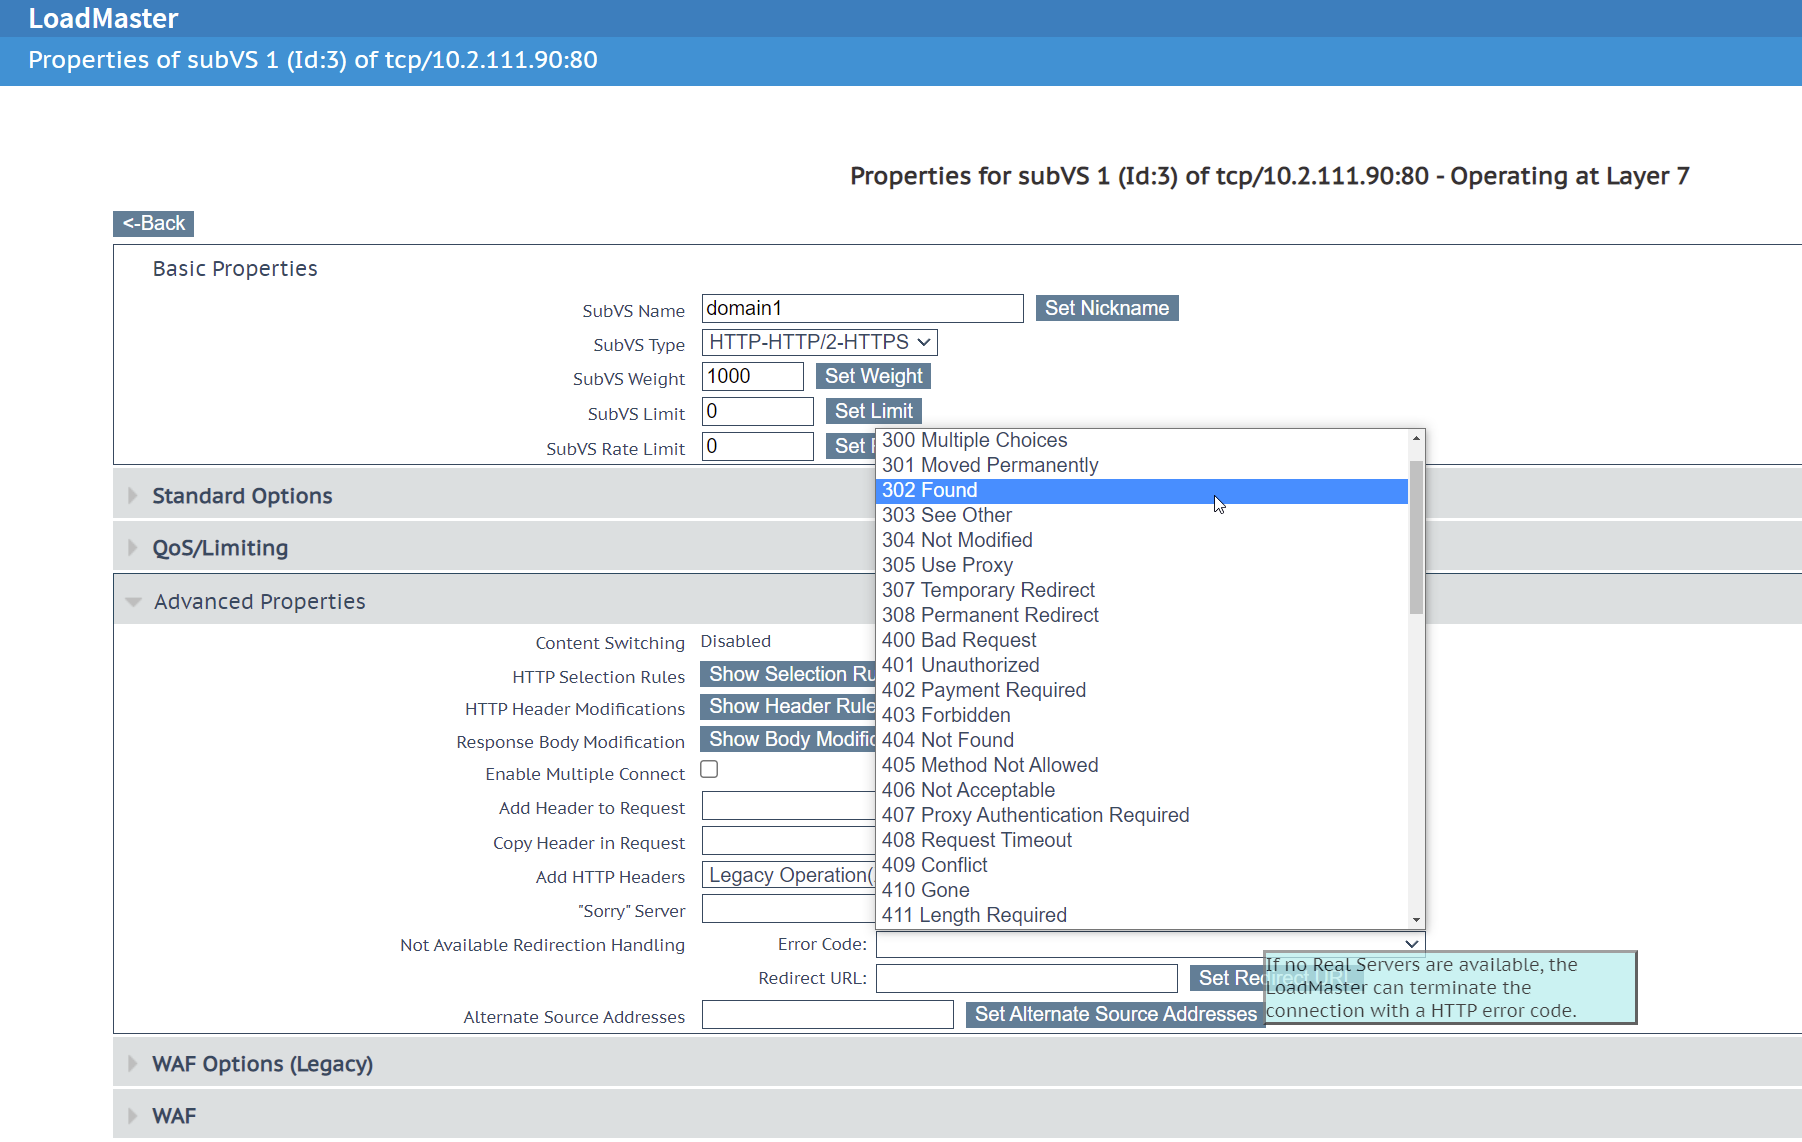Screen dimensions: 1802x1142
Task: Pick 407 Proxy Authentication Required option
Action: point(1142,815)
